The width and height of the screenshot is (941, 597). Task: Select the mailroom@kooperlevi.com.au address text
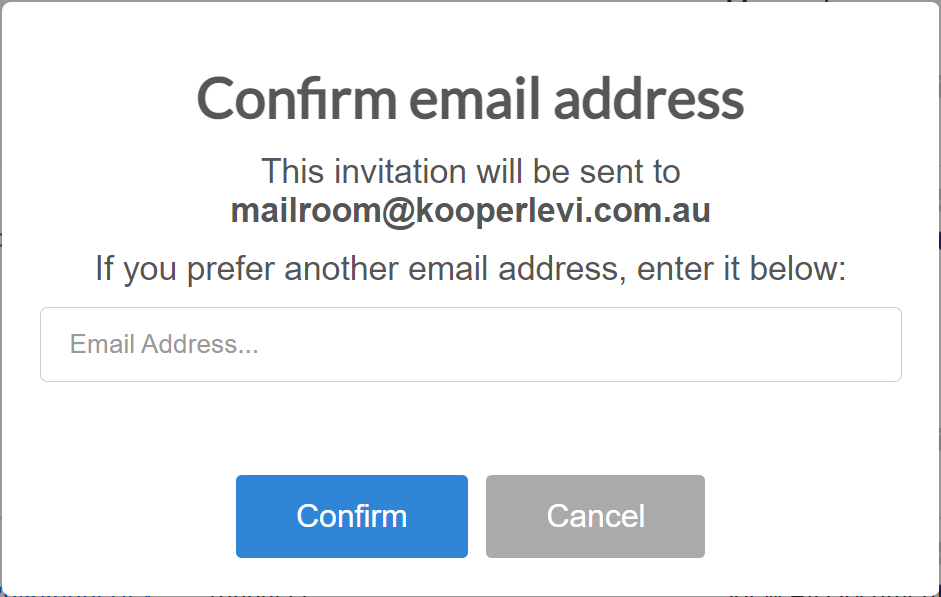coord(470,211)
